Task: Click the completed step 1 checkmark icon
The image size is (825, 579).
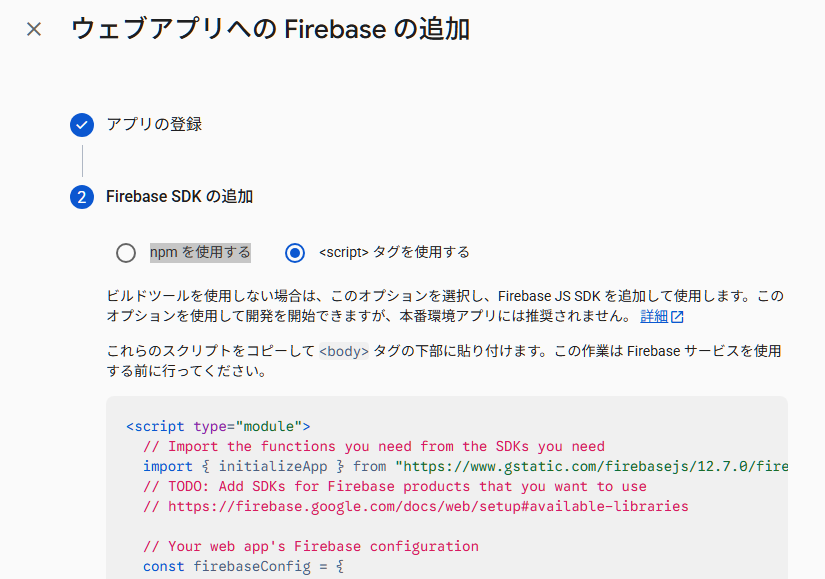Action: (x=82, y=125)
